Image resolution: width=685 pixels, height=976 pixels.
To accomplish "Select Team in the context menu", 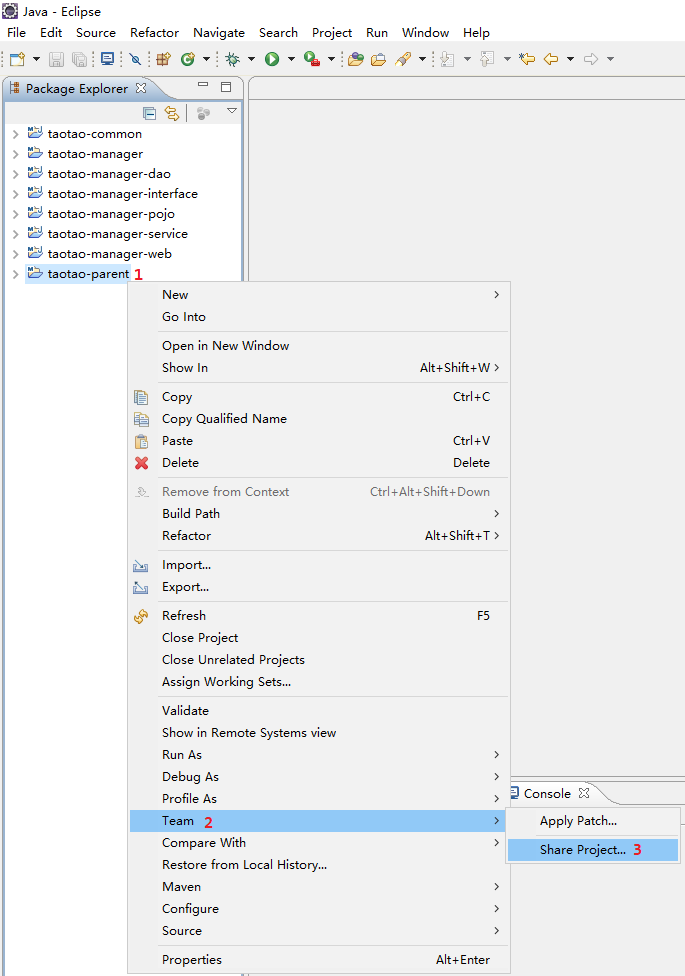I will 318,821.
